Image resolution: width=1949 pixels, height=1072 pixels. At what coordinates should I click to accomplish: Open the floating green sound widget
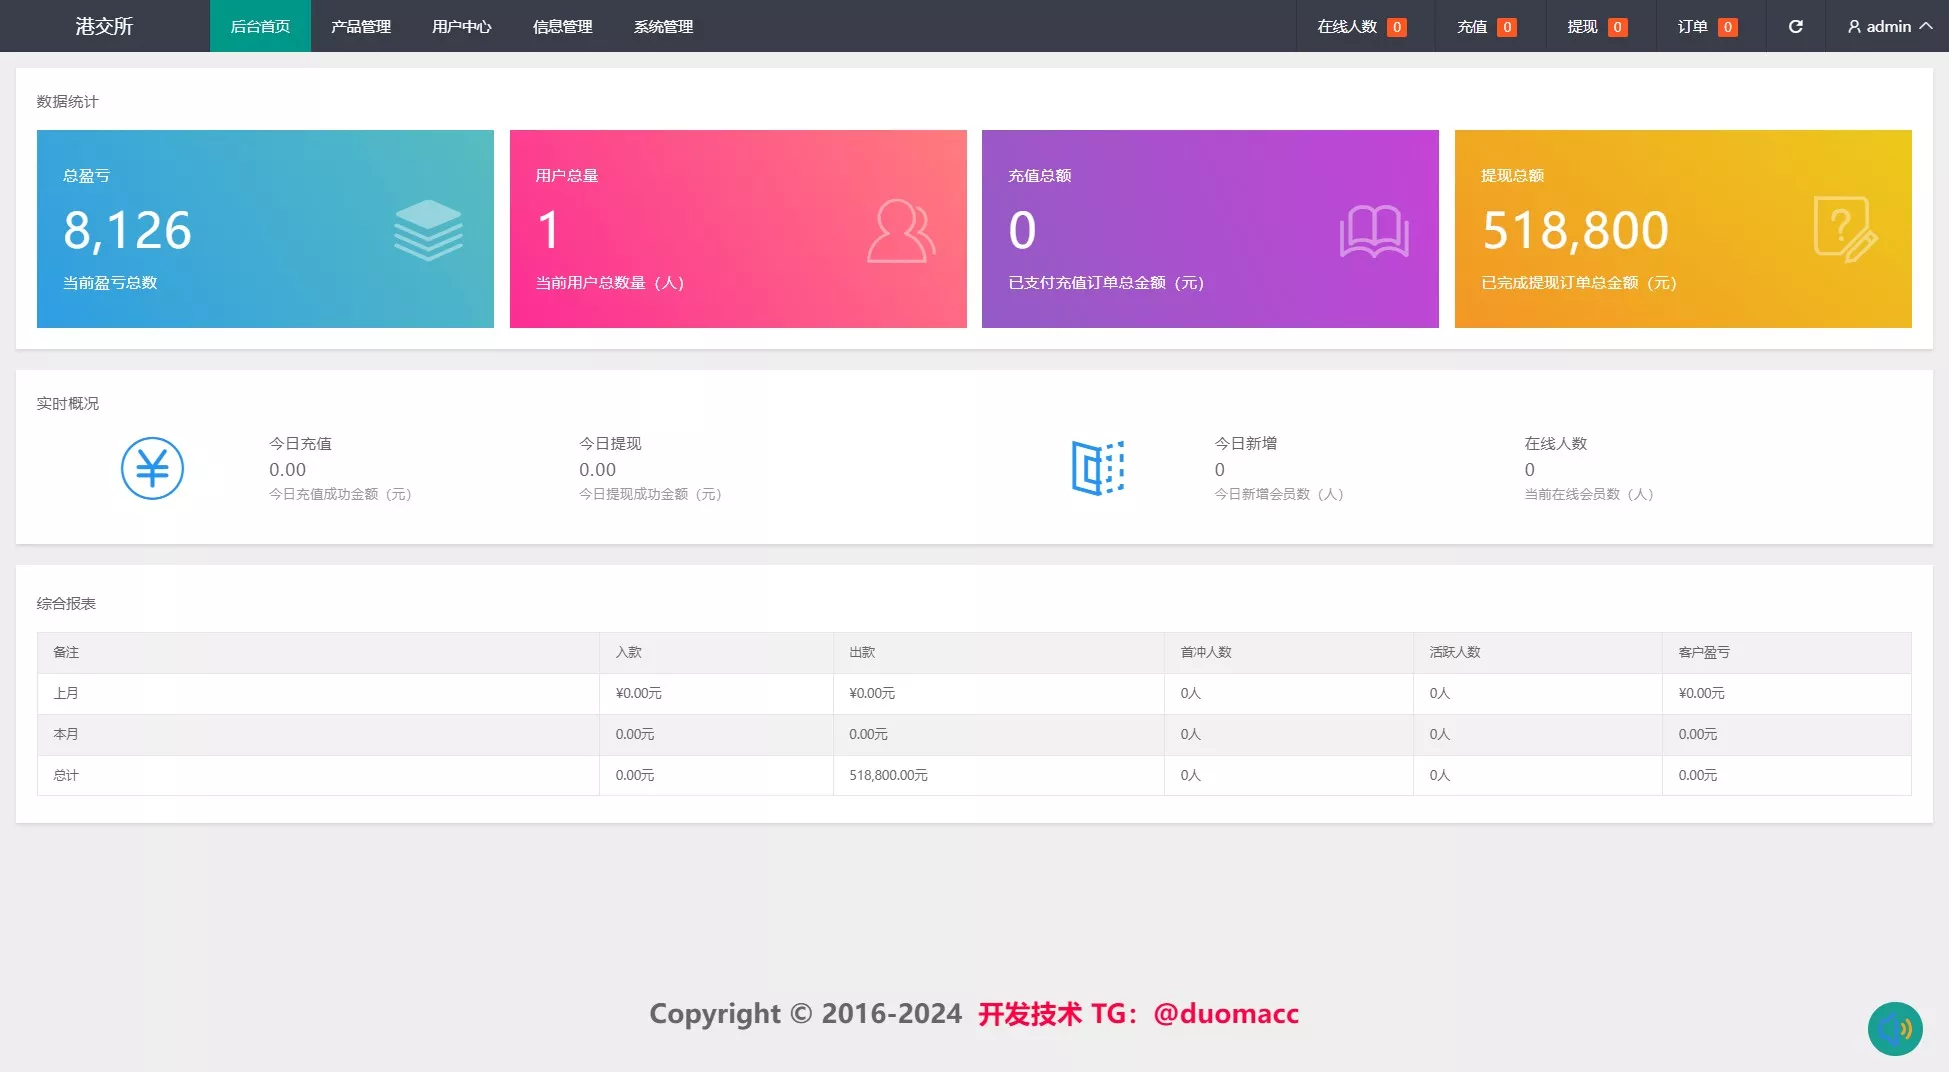[x=1894, y=1029]
